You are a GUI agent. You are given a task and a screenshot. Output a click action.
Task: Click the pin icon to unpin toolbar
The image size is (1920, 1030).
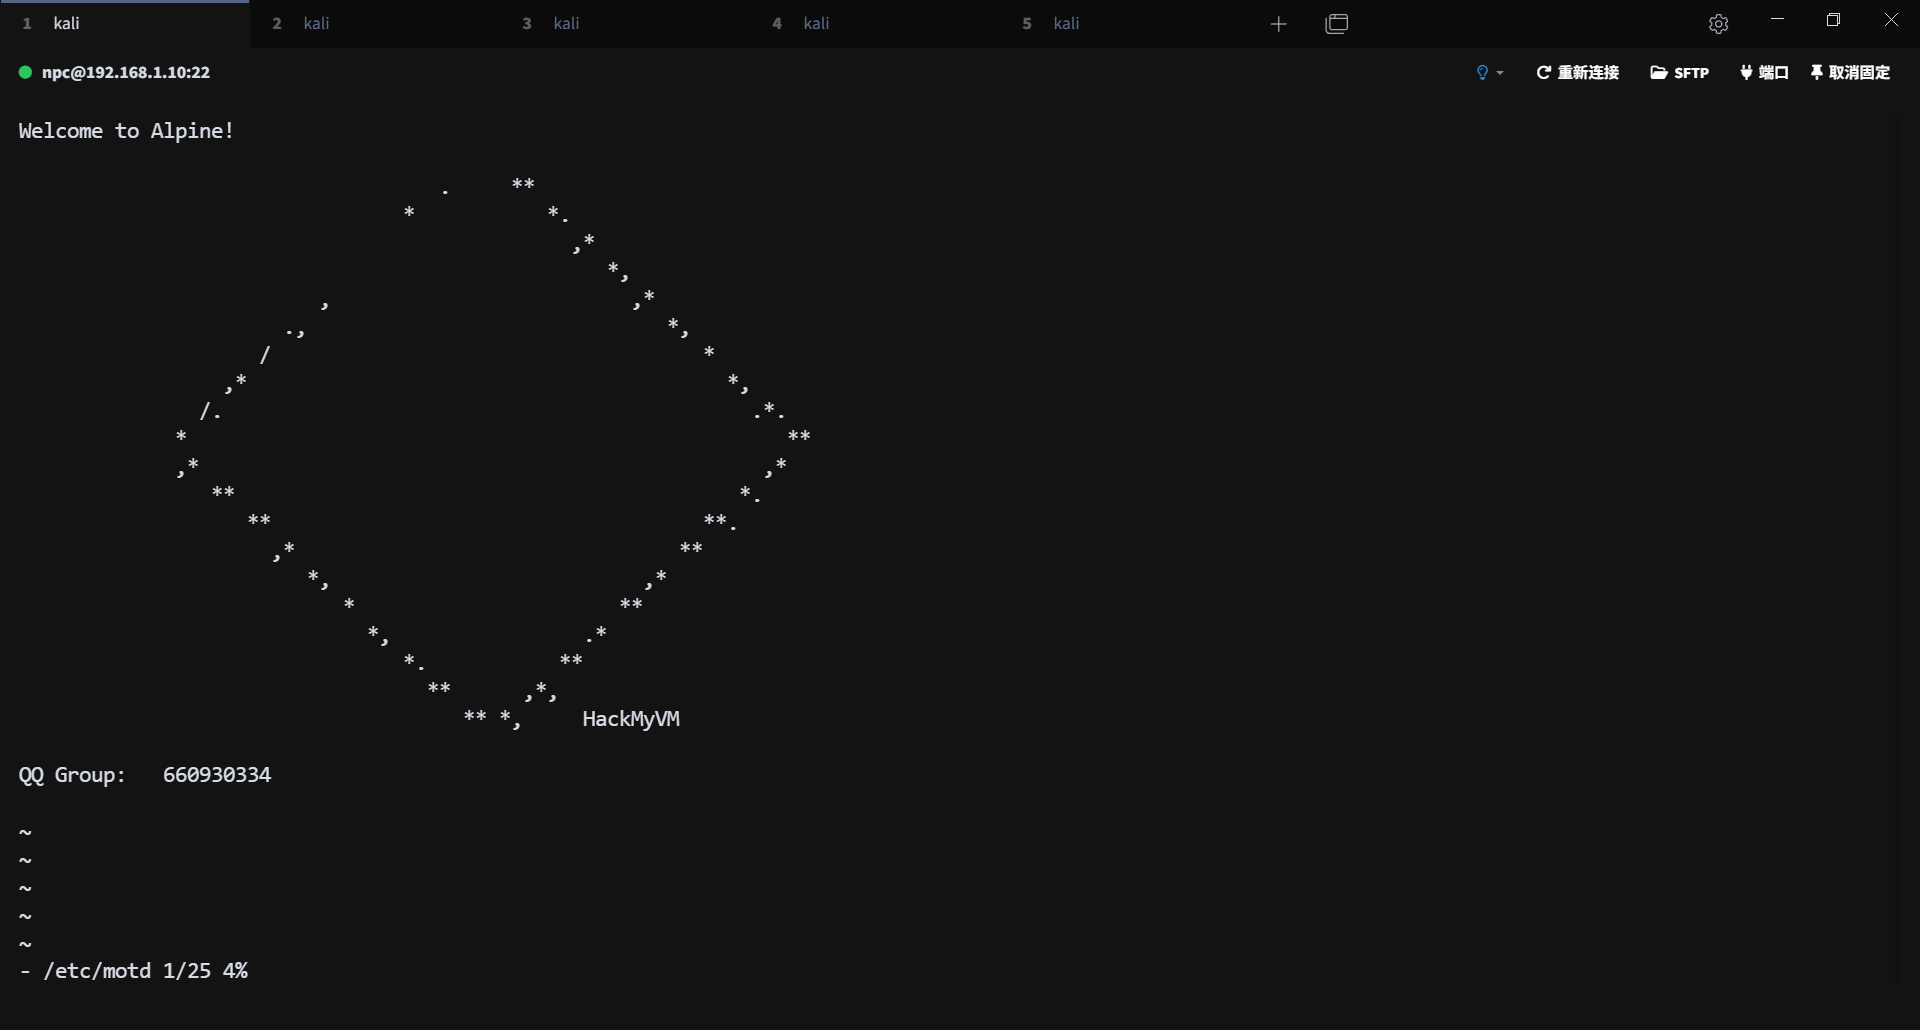[x=1816, y=72]
